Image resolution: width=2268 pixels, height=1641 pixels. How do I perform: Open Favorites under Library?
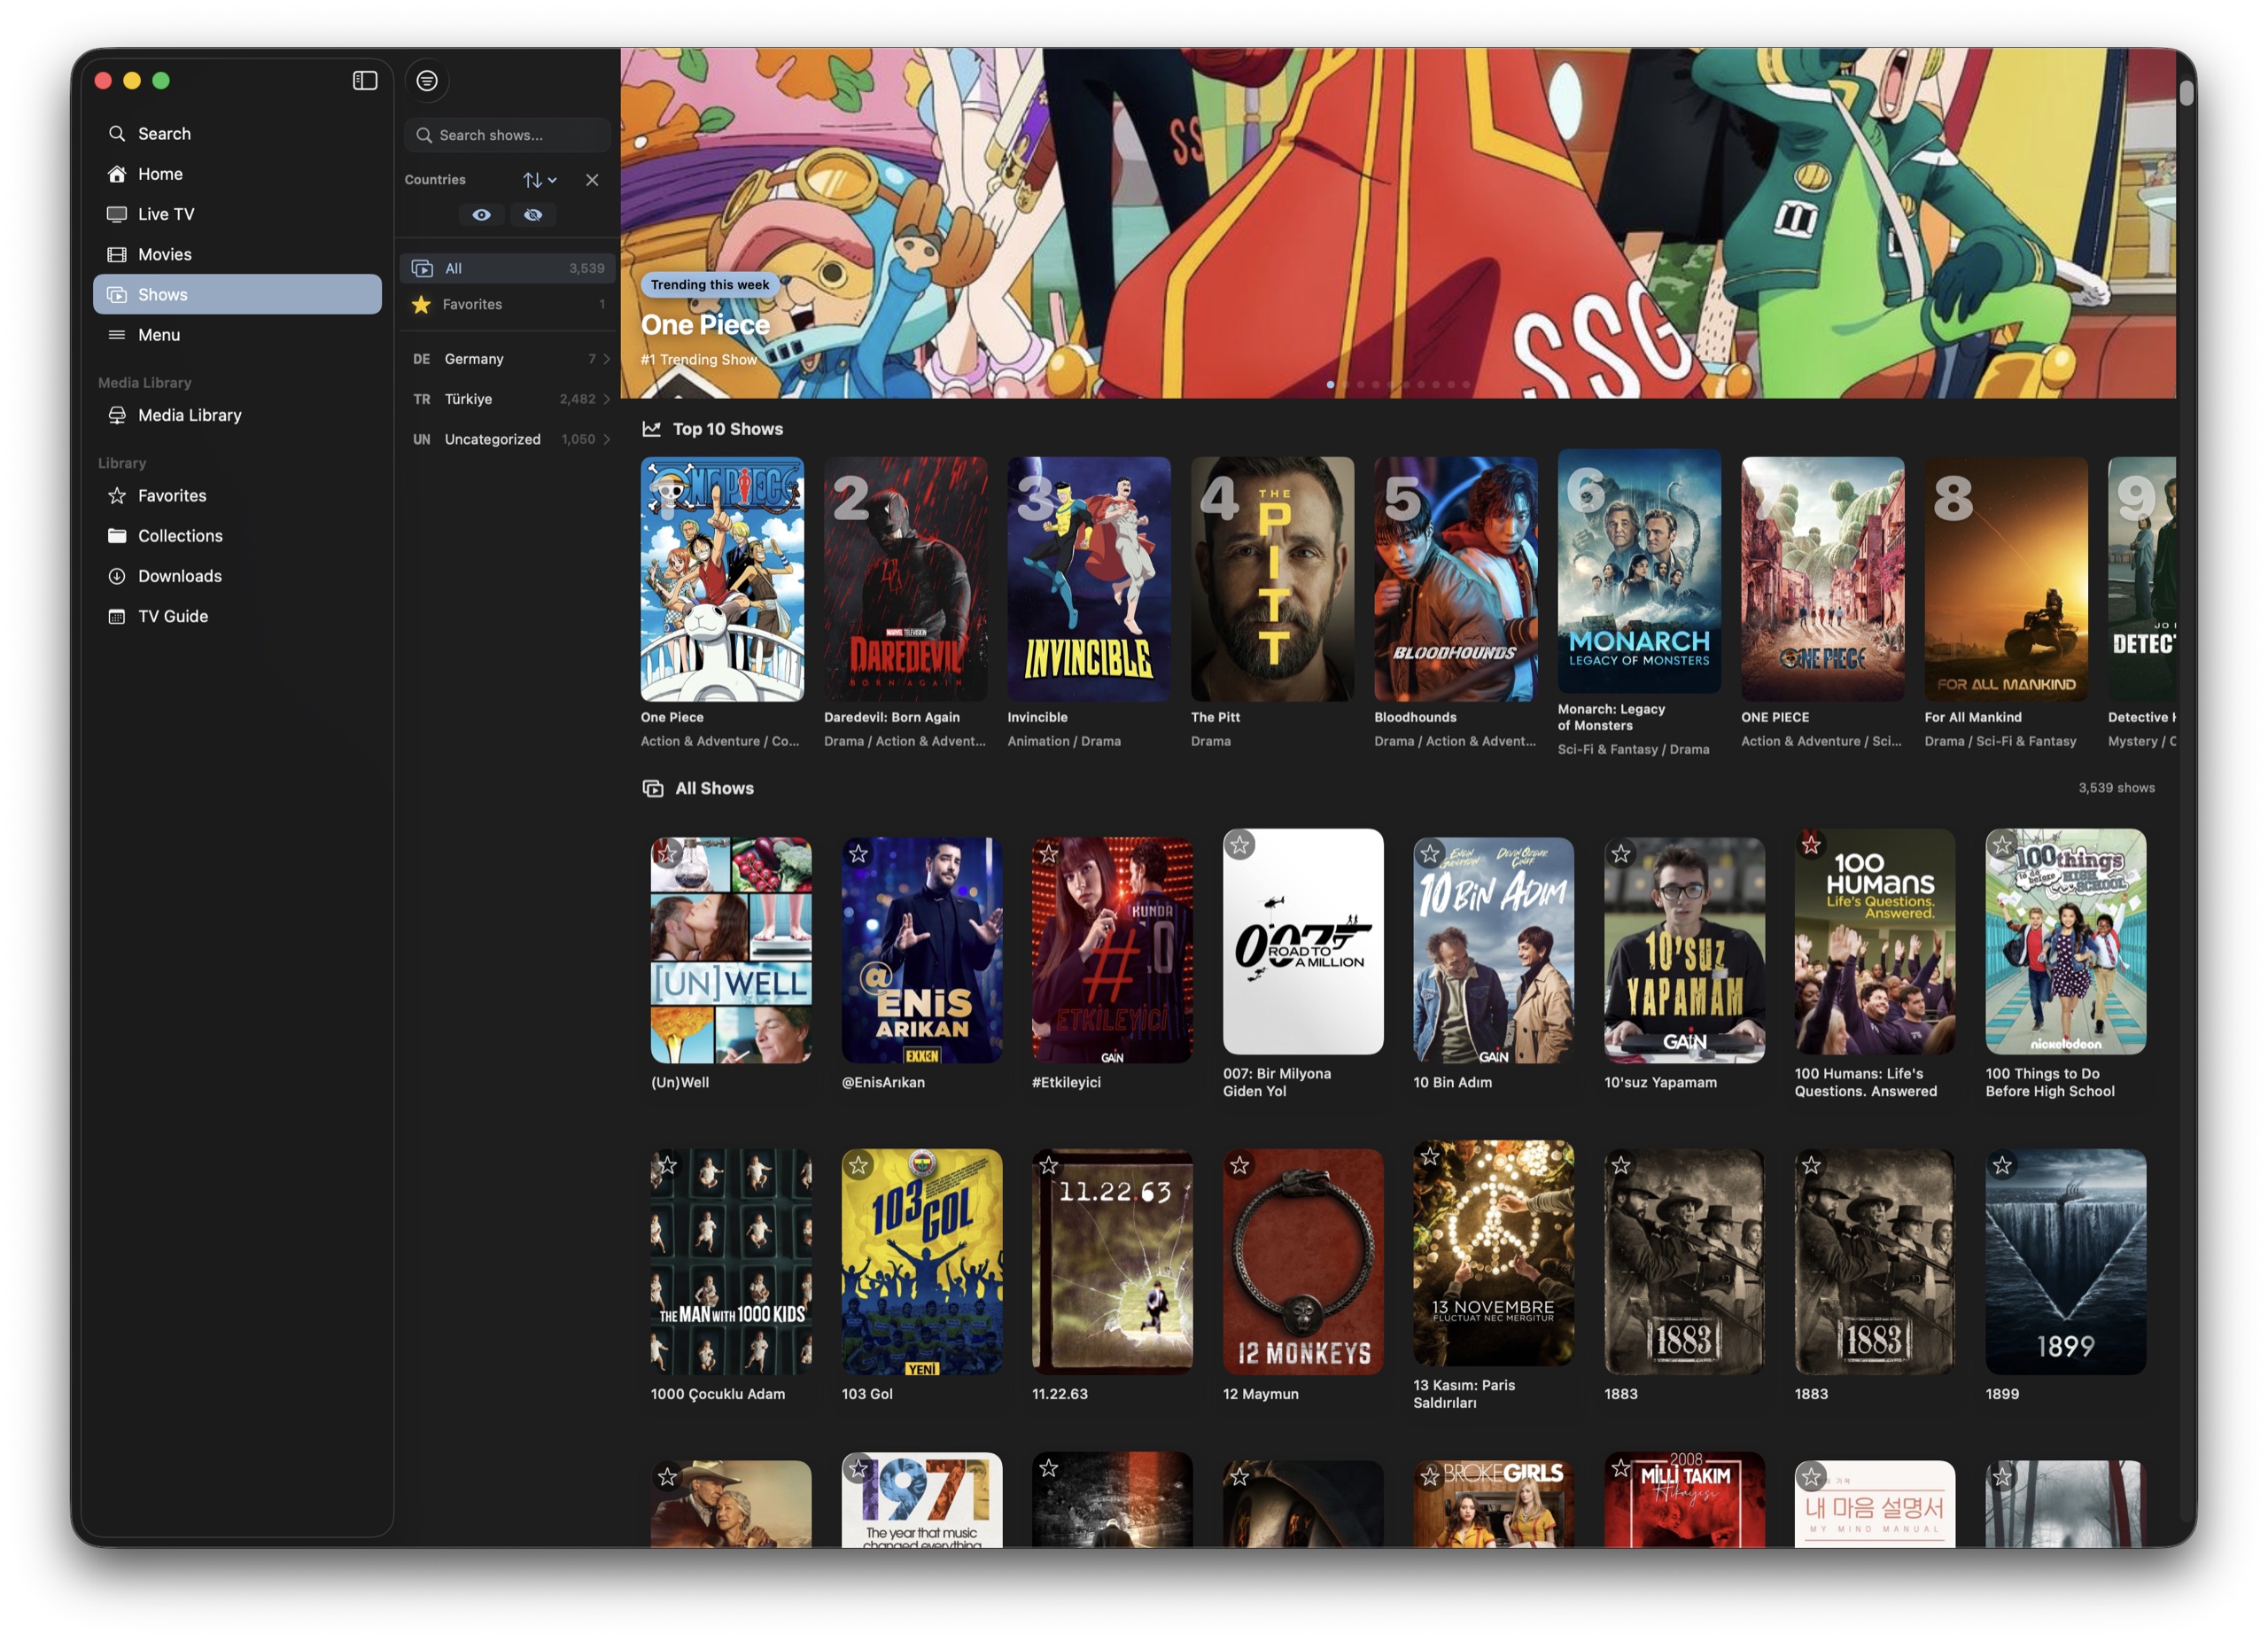(237, 496)
